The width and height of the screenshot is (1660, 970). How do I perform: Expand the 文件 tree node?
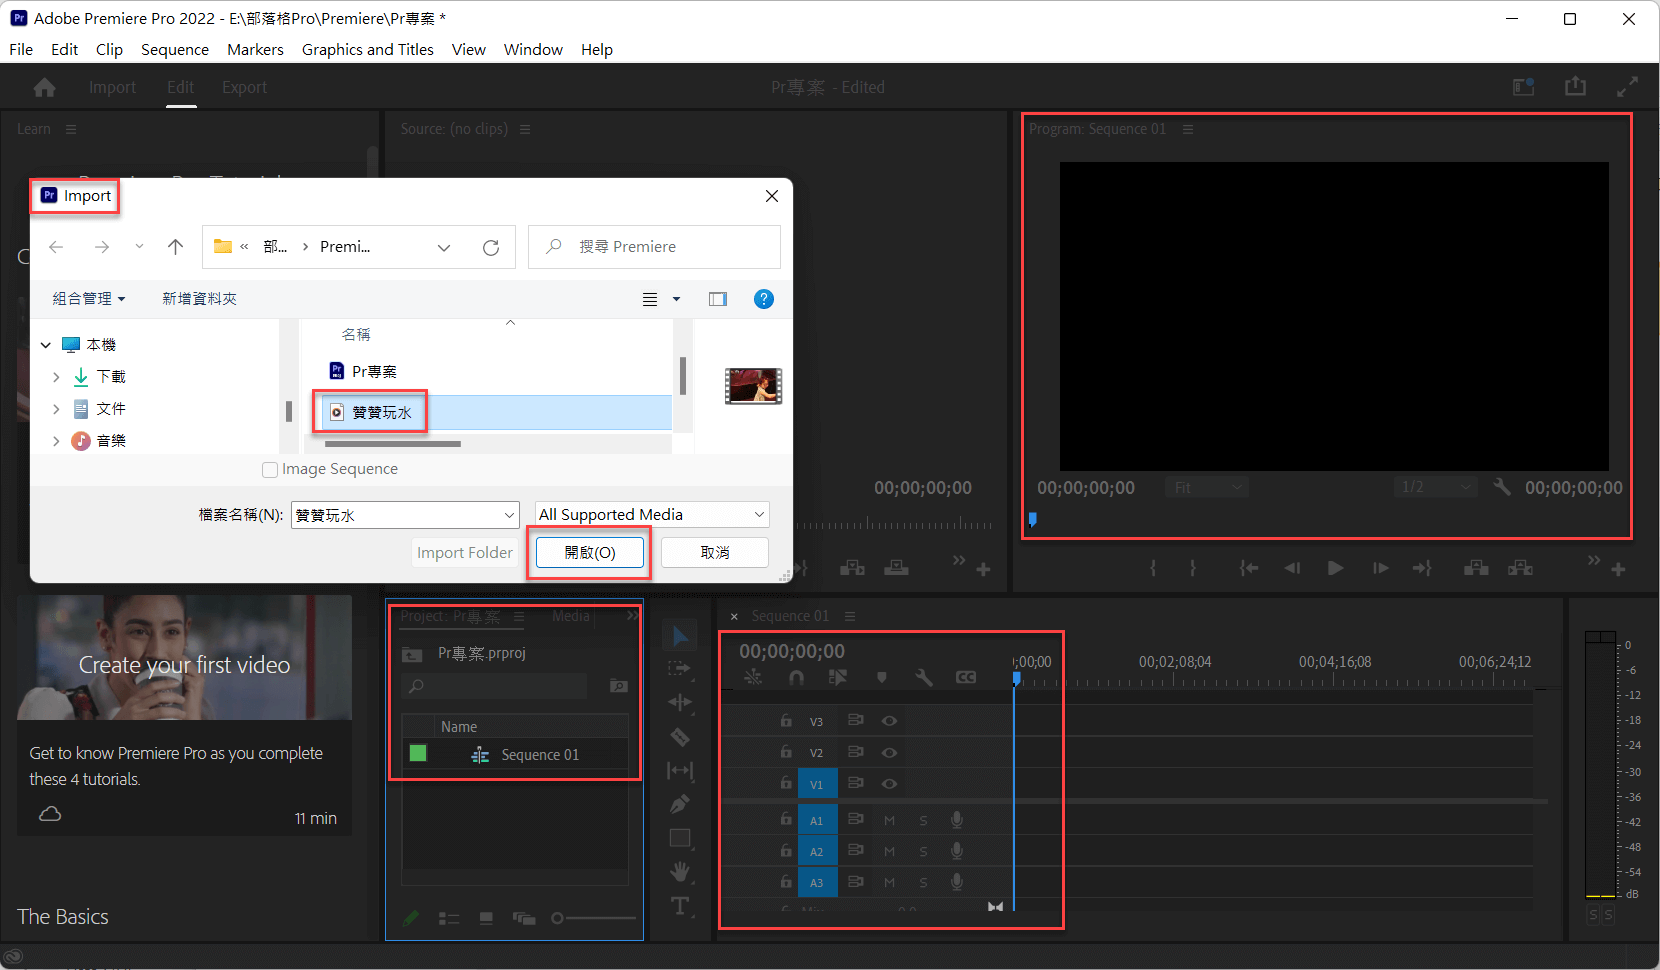(56, 409)
